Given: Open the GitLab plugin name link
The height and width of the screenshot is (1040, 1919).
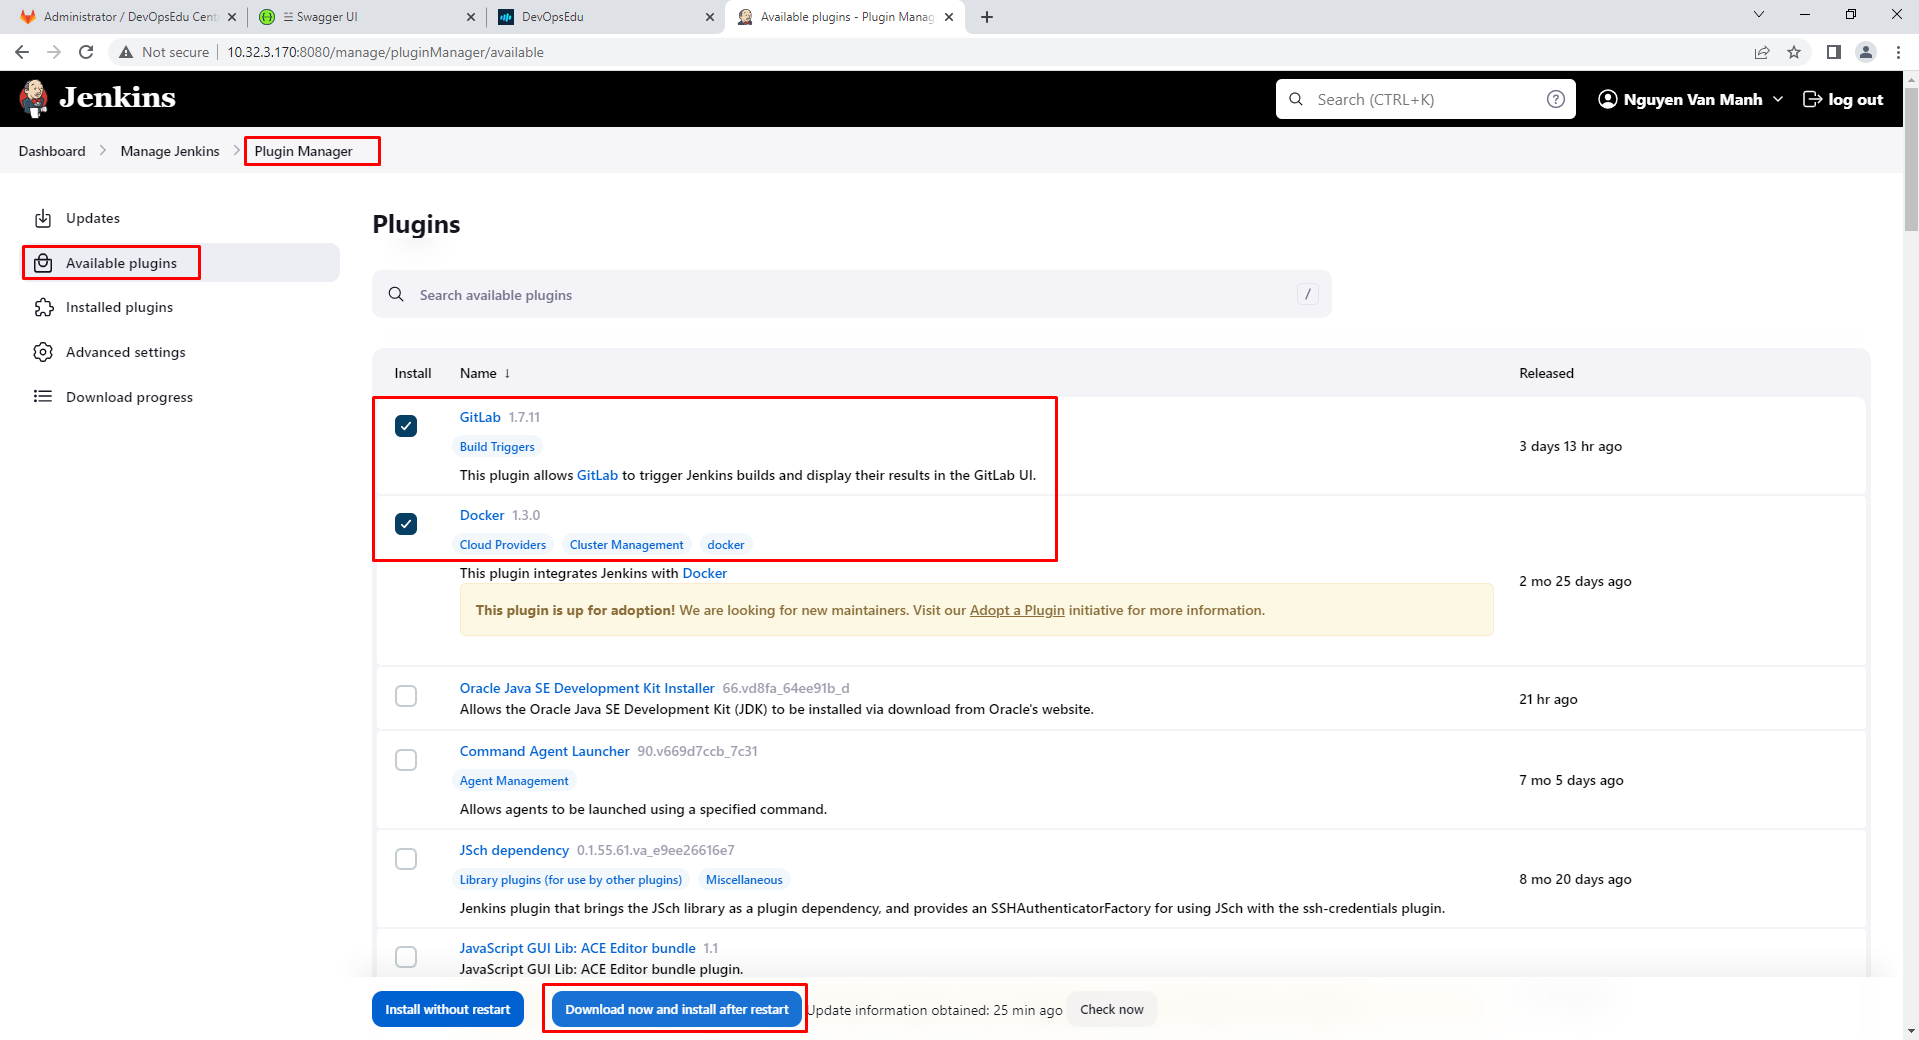Looking at the screenshot, I should [480, 417].
